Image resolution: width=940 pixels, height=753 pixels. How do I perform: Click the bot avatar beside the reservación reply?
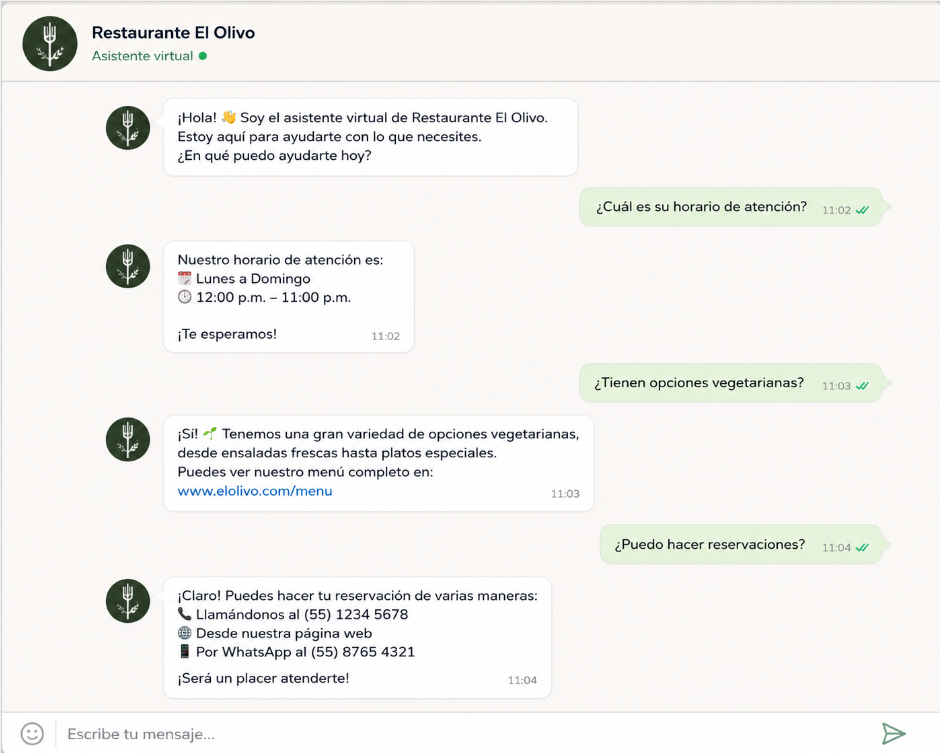click(128, 601)
